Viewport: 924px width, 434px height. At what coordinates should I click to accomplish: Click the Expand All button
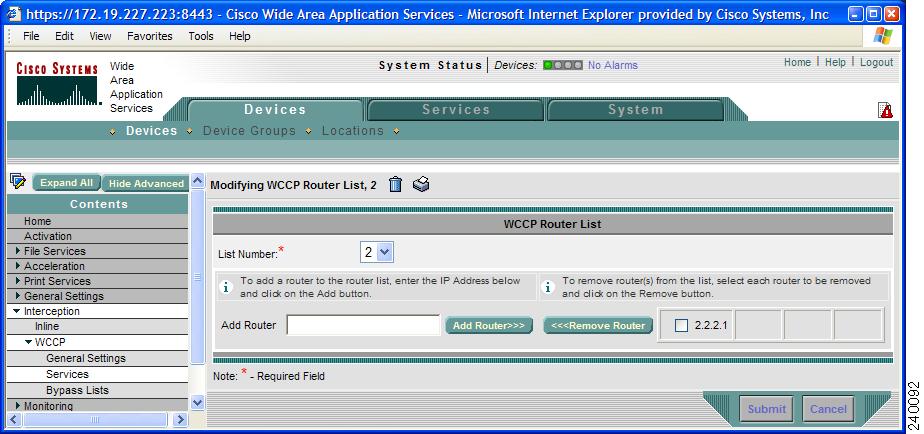click(x=67, y=183)
